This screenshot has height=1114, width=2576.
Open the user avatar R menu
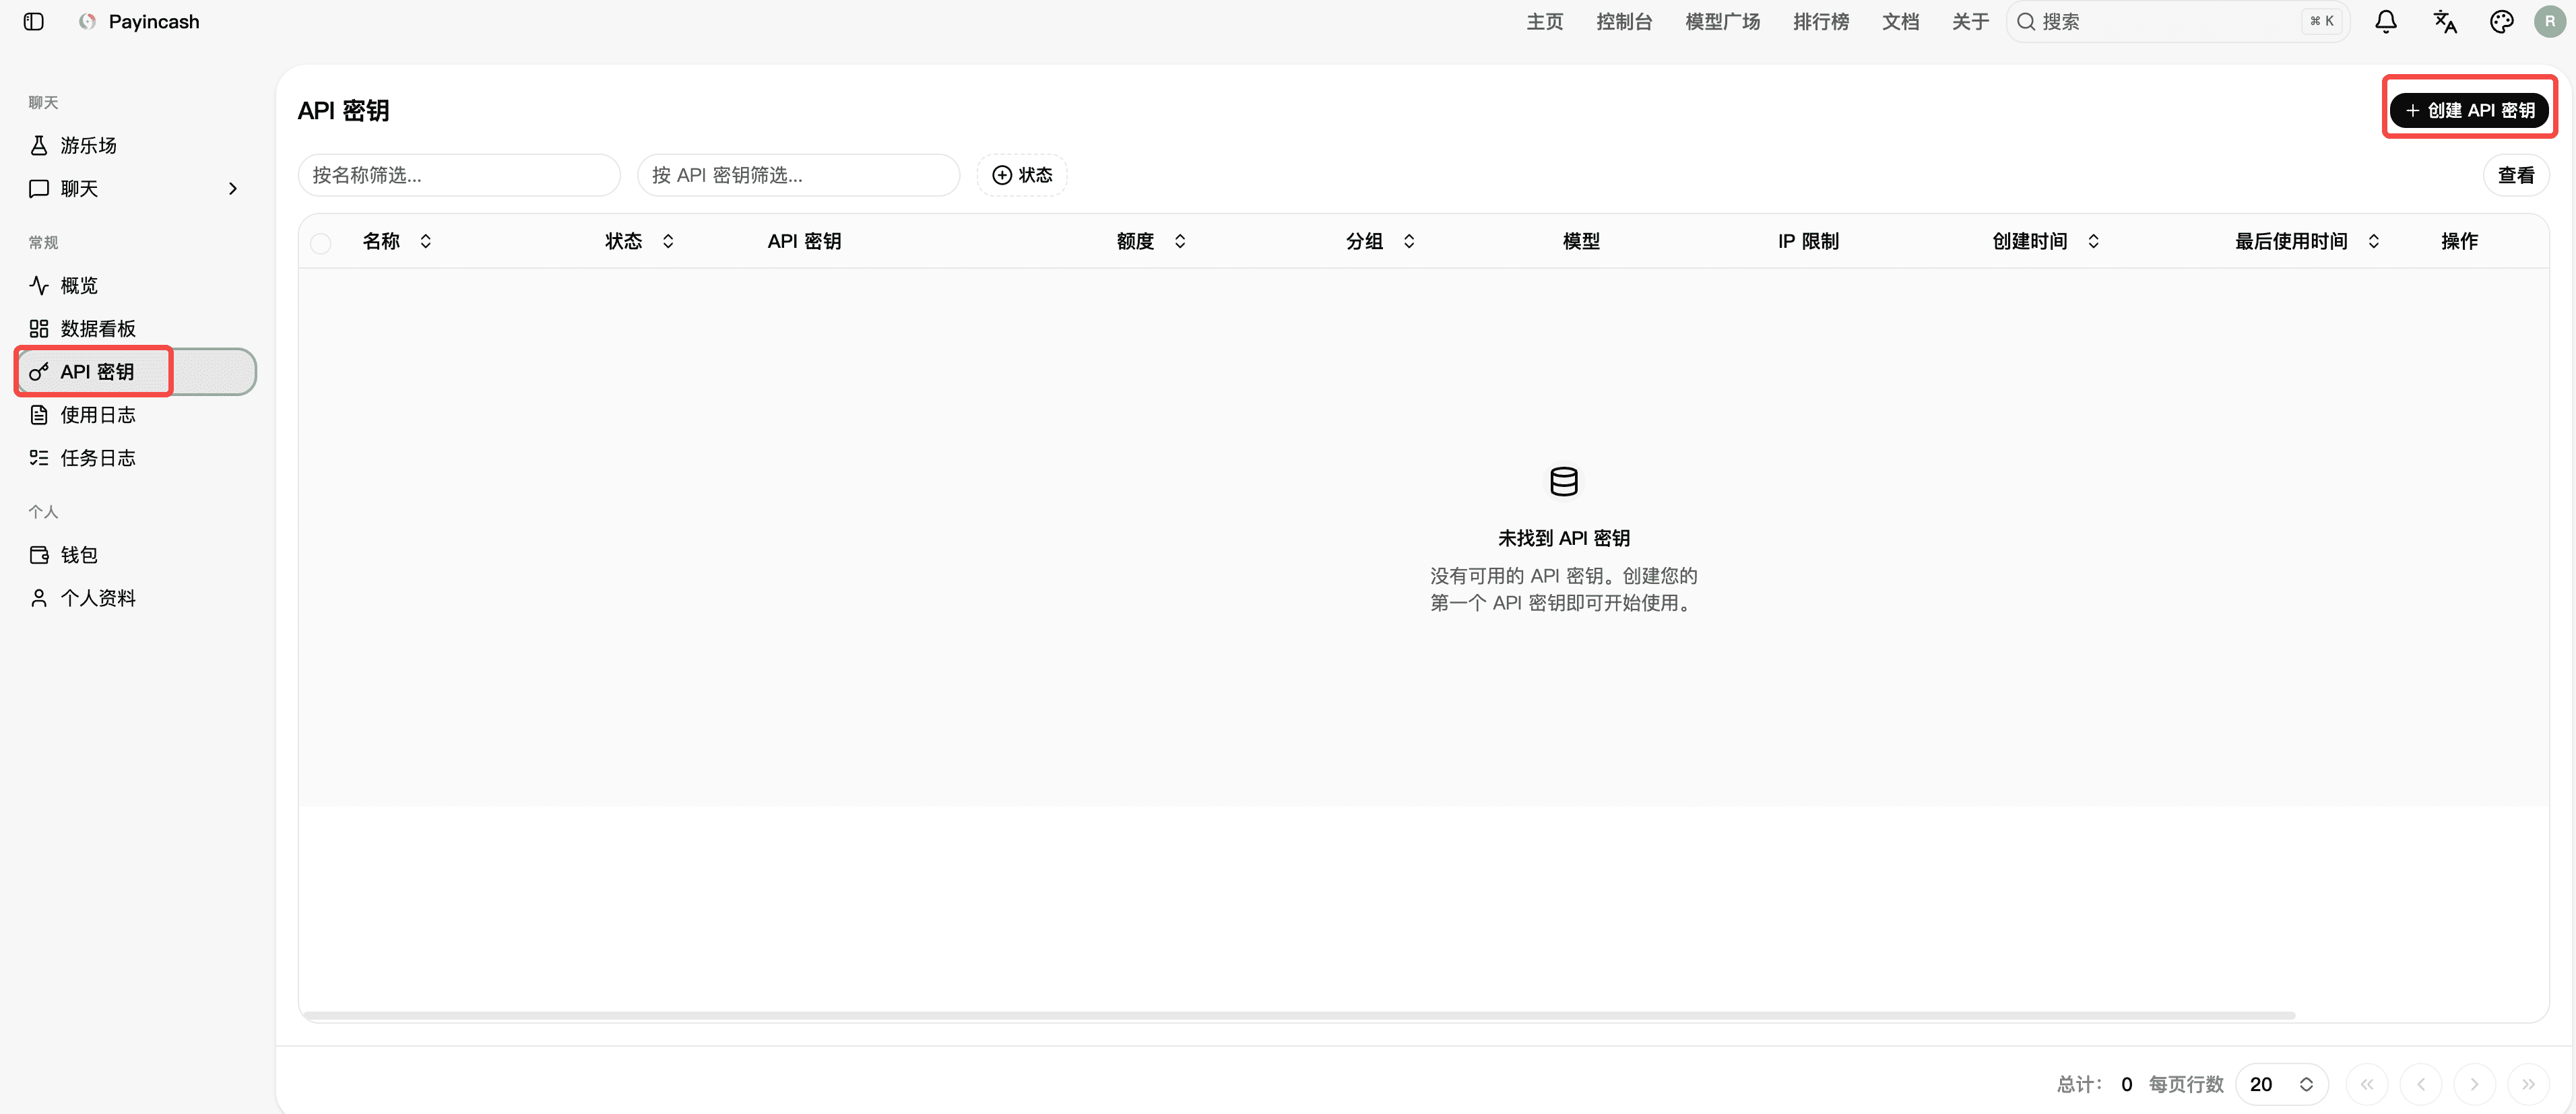tap(2550, 21)
